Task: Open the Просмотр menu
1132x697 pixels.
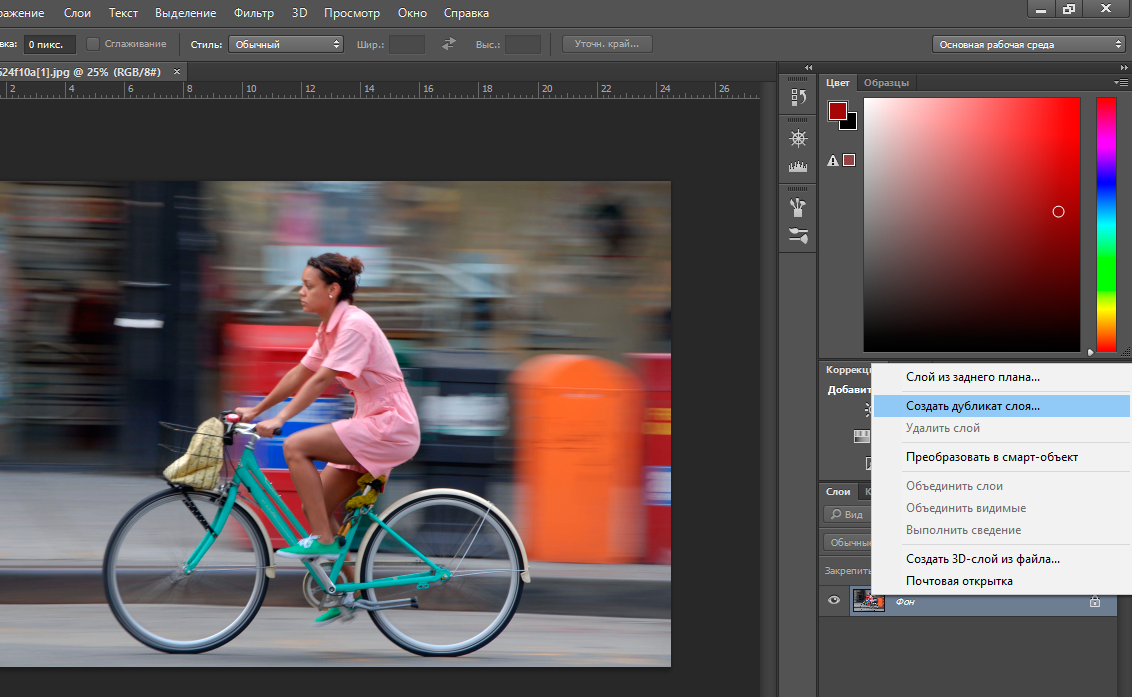Action: coord(352,13)
